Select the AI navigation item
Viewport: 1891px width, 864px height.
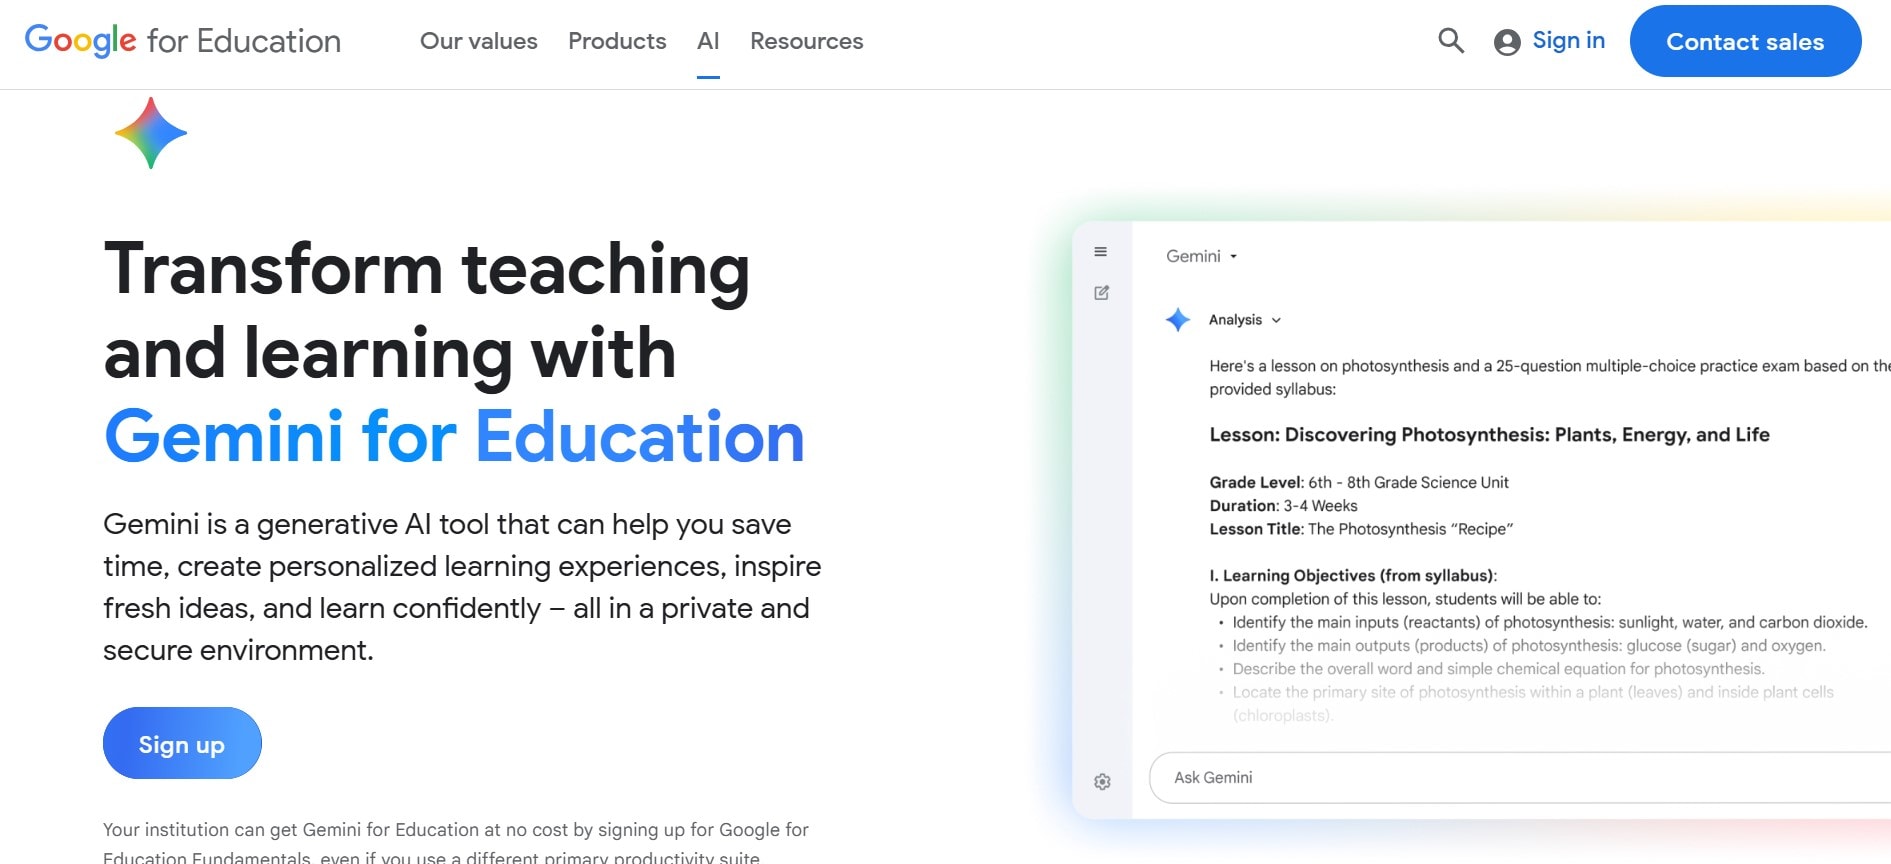pos(708,41)
